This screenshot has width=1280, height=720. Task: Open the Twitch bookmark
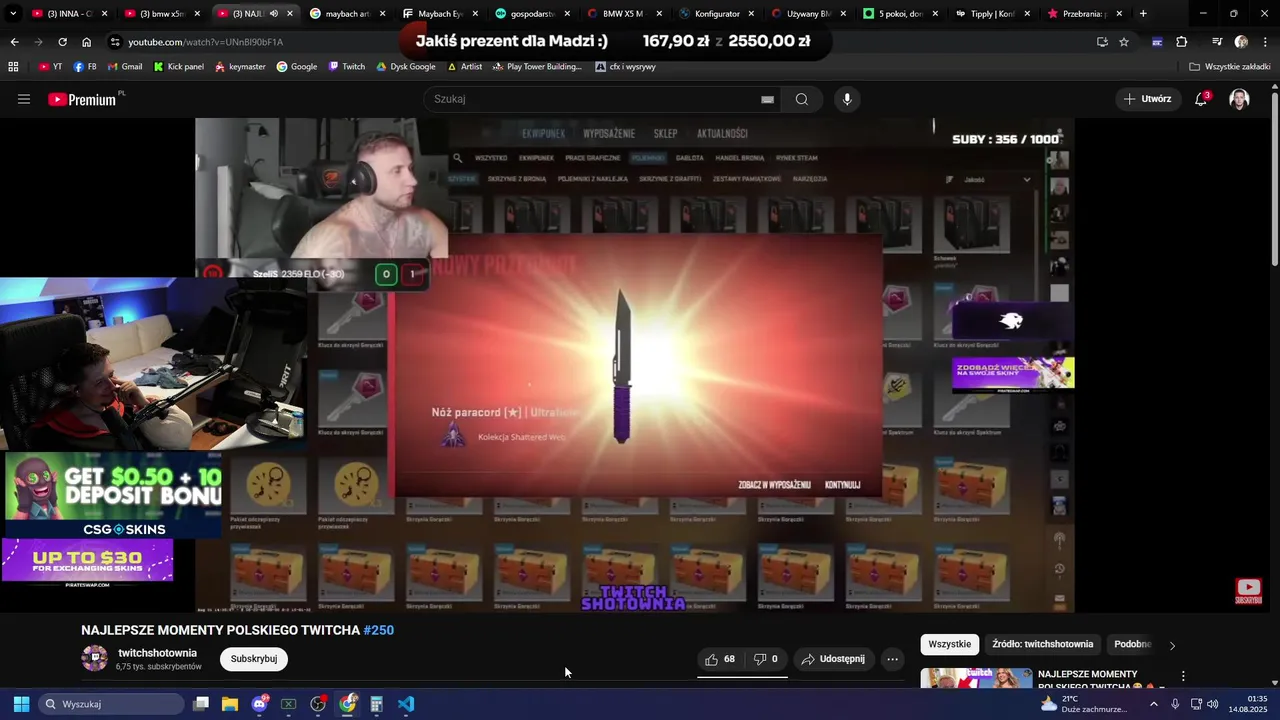pos(346,67)
